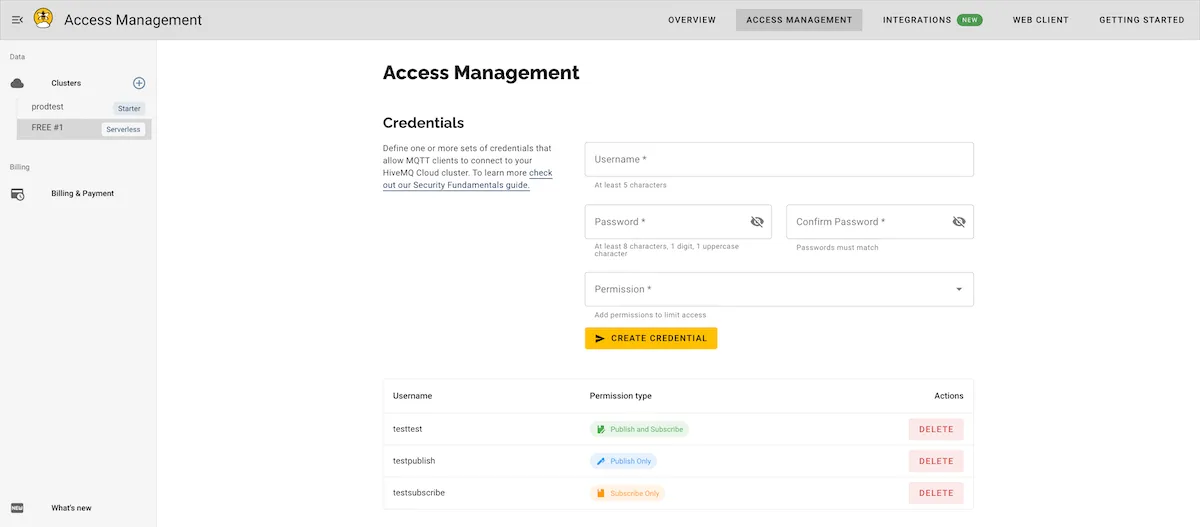Open the Permission dropdown
This screenshot has width=1200, height=527.
(x=779, y=289)
